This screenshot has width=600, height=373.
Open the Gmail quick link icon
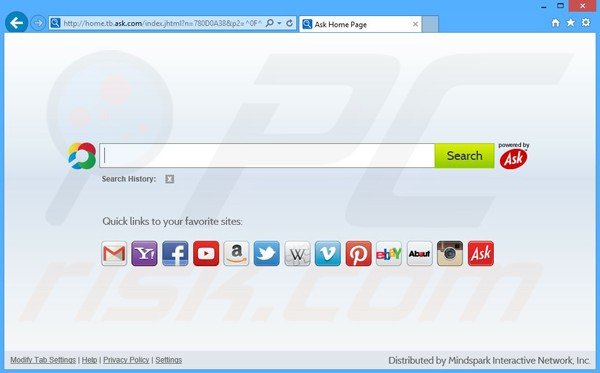114,253
